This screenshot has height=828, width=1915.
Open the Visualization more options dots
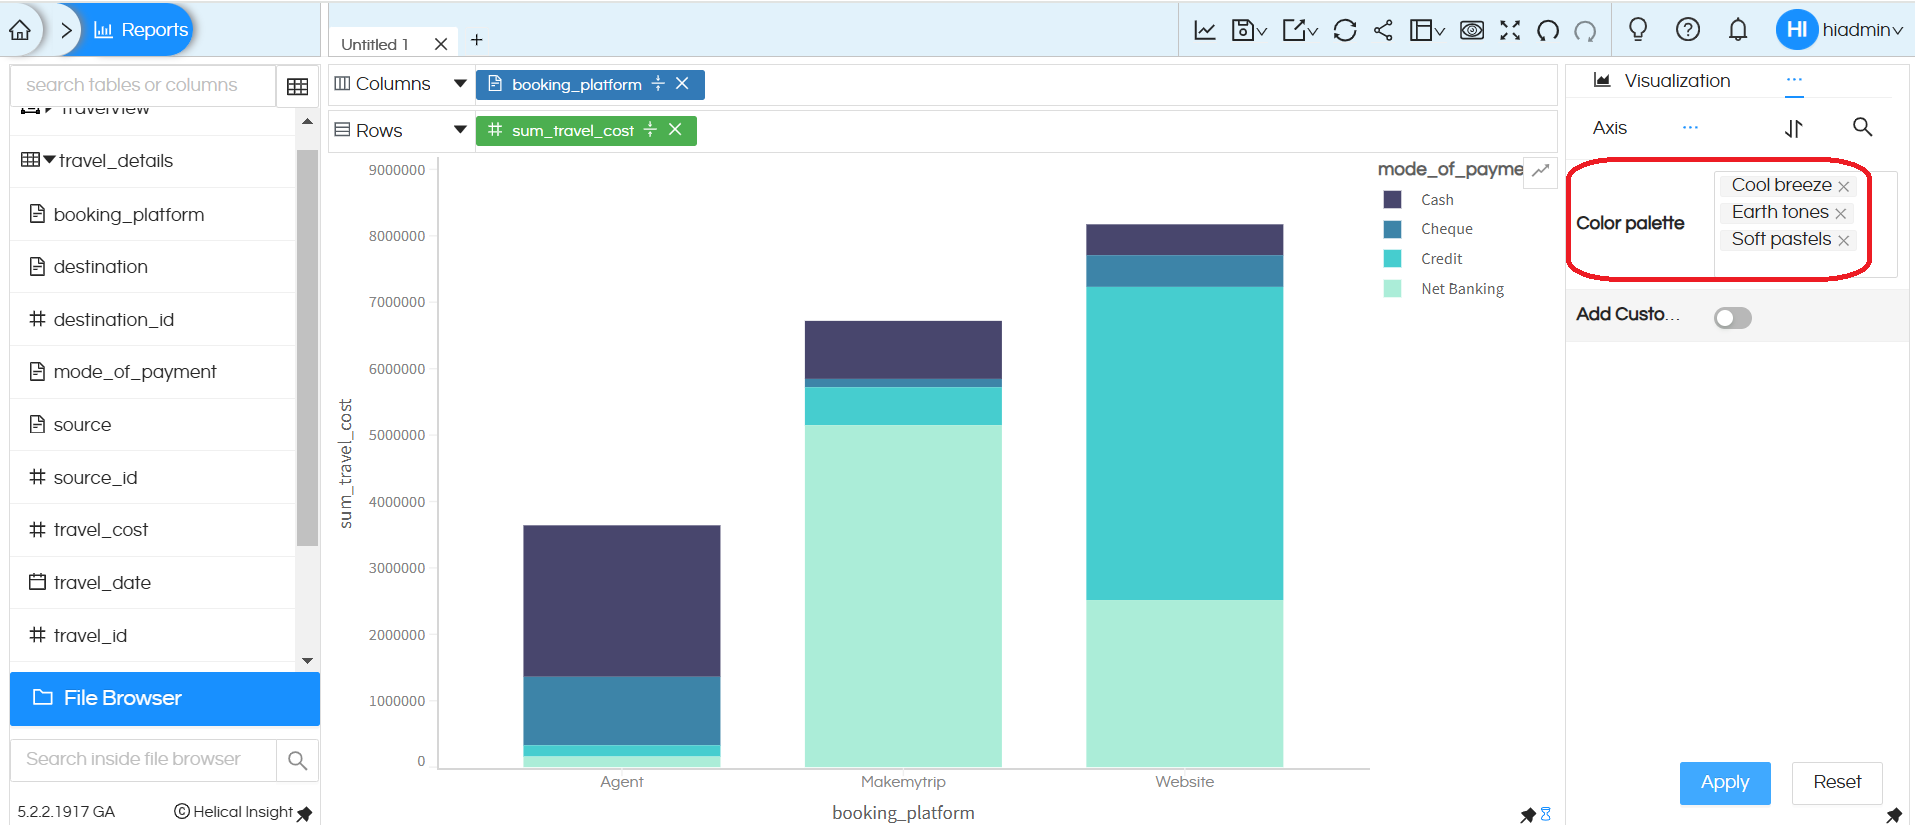(1794, 80)
